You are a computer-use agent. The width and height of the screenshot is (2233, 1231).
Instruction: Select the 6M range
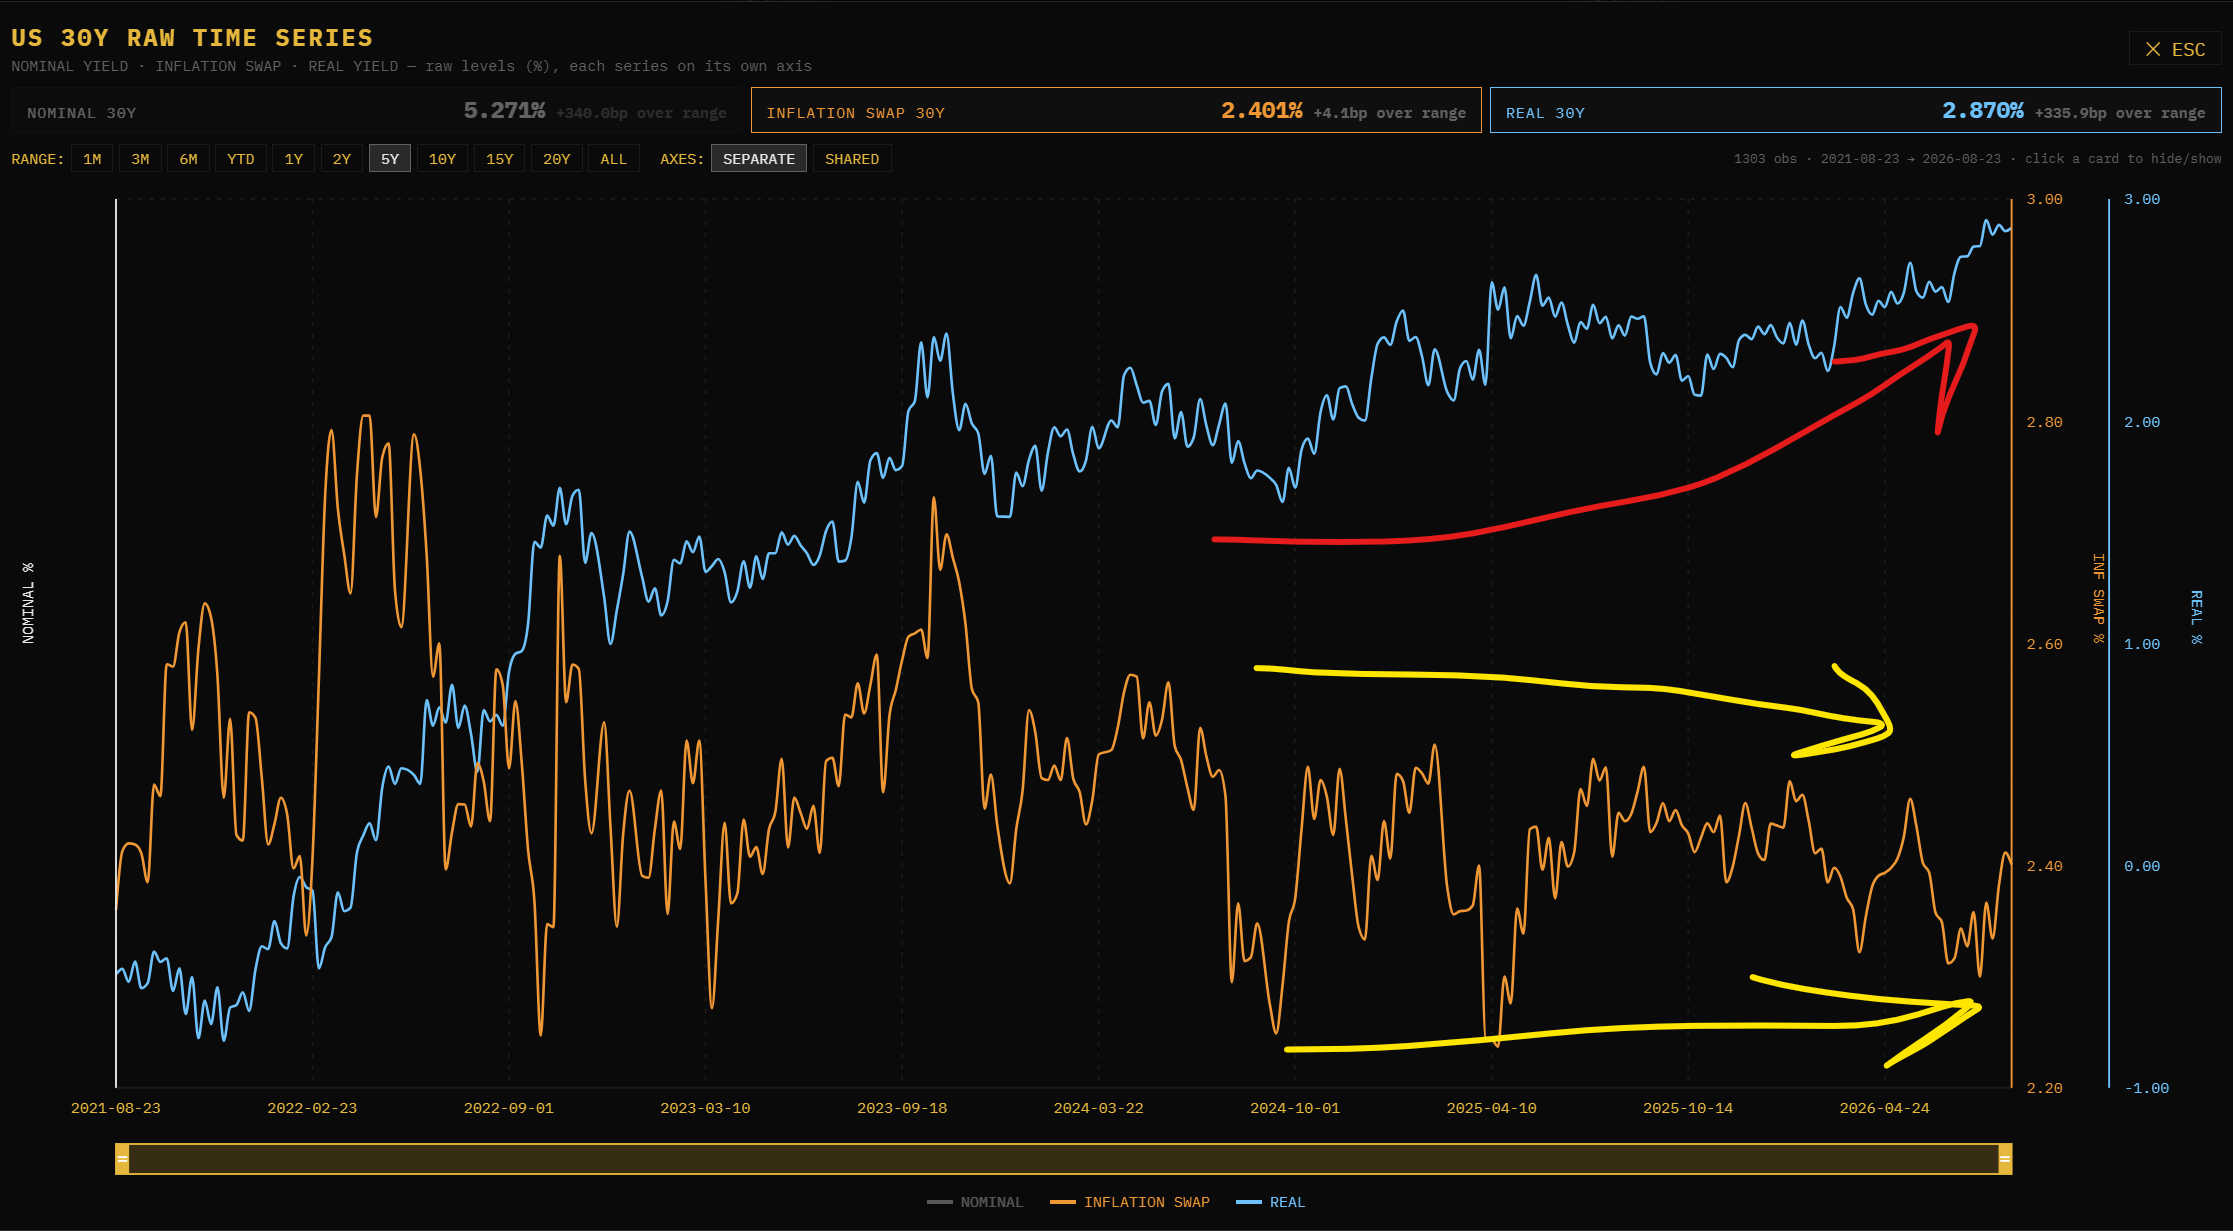tap(188, 159)
